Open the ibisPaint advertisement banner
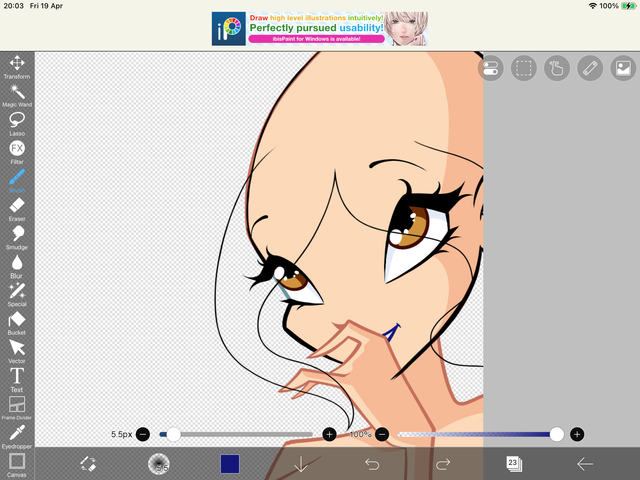The height and width of the screenshot is (480, 640). pyautogui.click(x=320, y=29)
